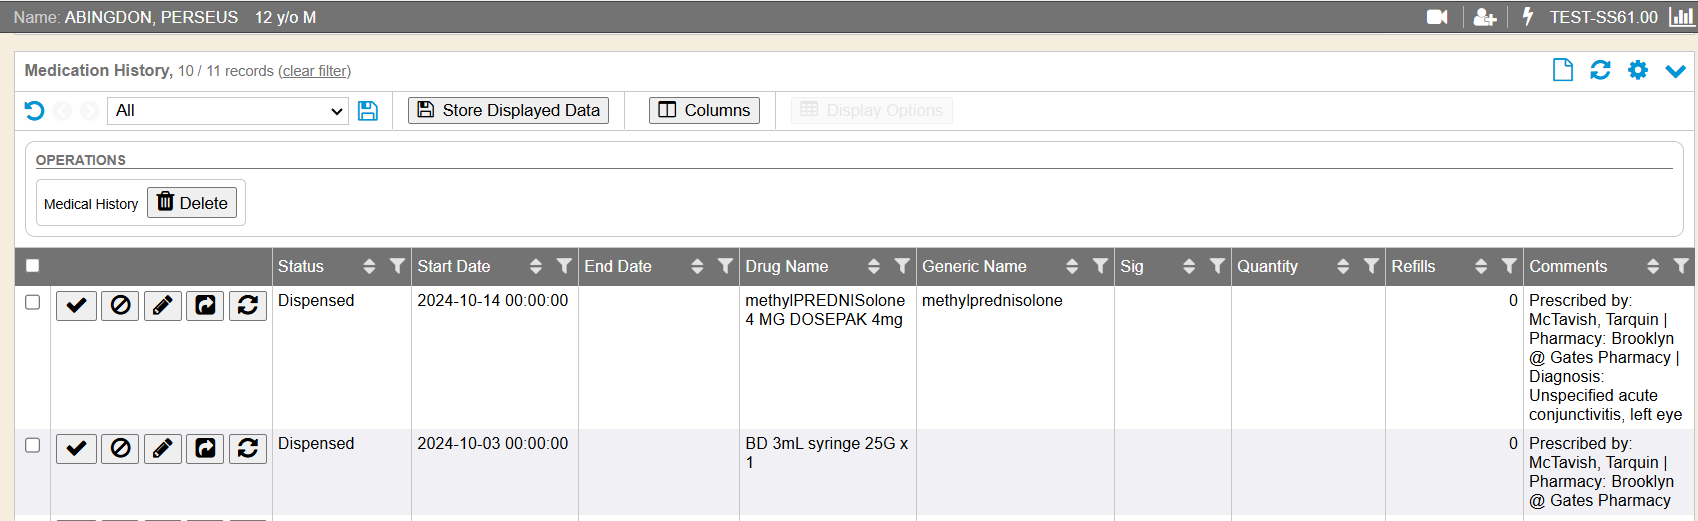
Task: Click the discontinue icon for methylPREDNISolone row
Action: [x=120, y=305]
